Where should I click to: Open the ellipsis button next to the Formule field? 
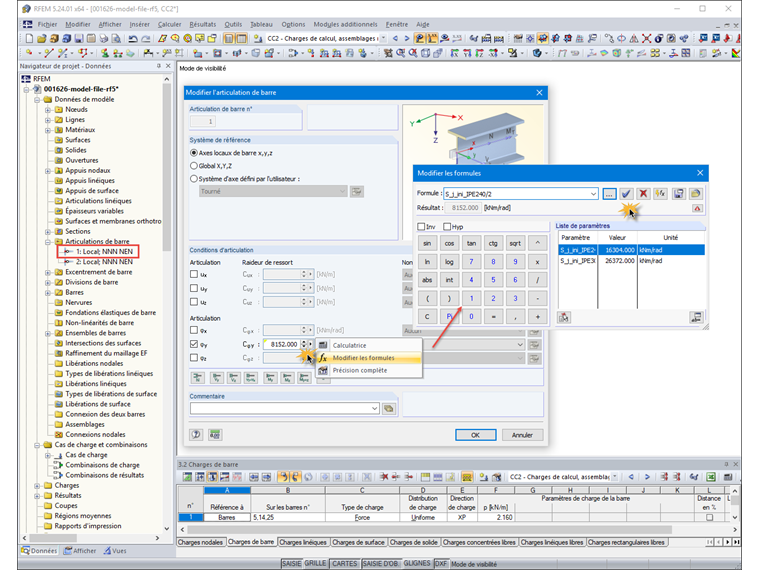coord(609,194)
